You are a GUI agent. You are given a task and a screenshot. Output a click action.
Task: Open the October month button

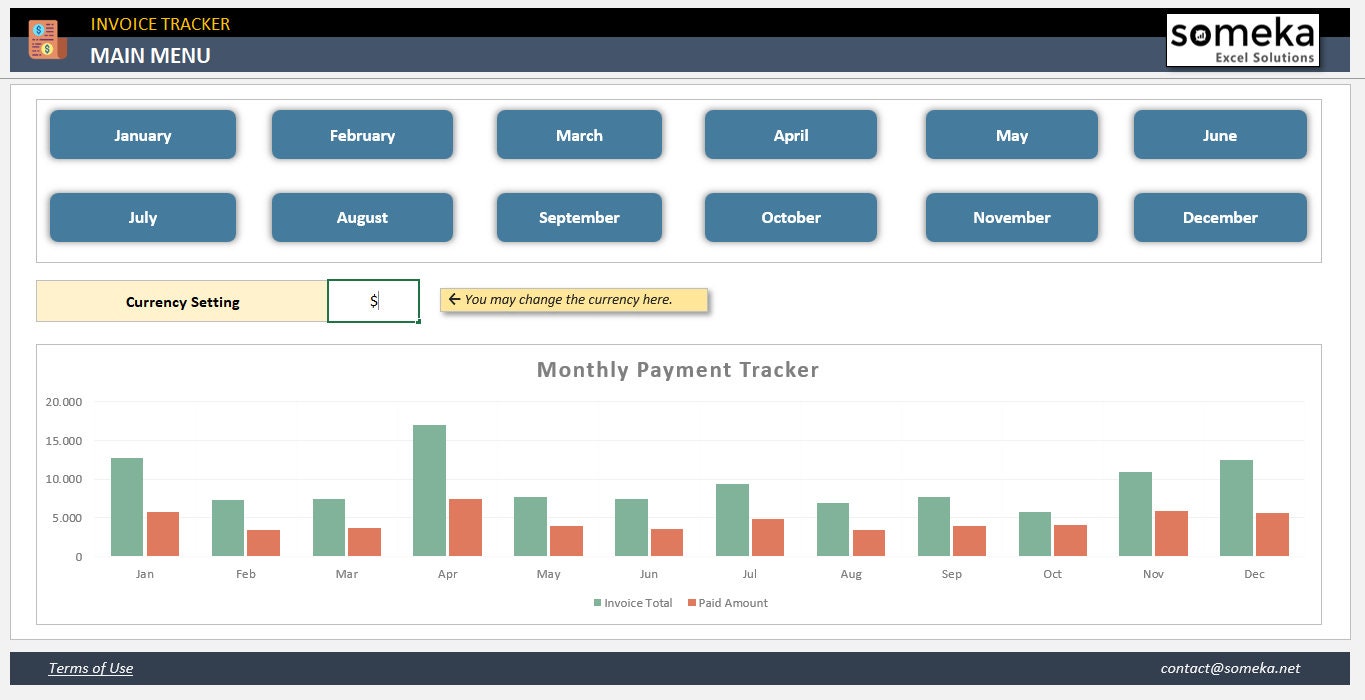click(791, 217)
